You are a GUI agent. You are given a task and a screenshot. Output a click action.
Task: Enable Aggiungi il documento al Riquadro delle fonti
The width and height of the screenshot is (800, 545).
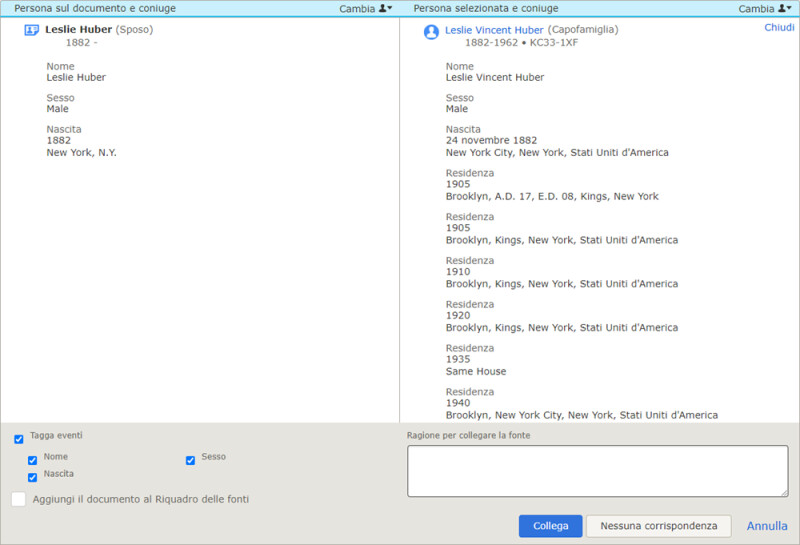pyautogui.click(x=18, y=499)
